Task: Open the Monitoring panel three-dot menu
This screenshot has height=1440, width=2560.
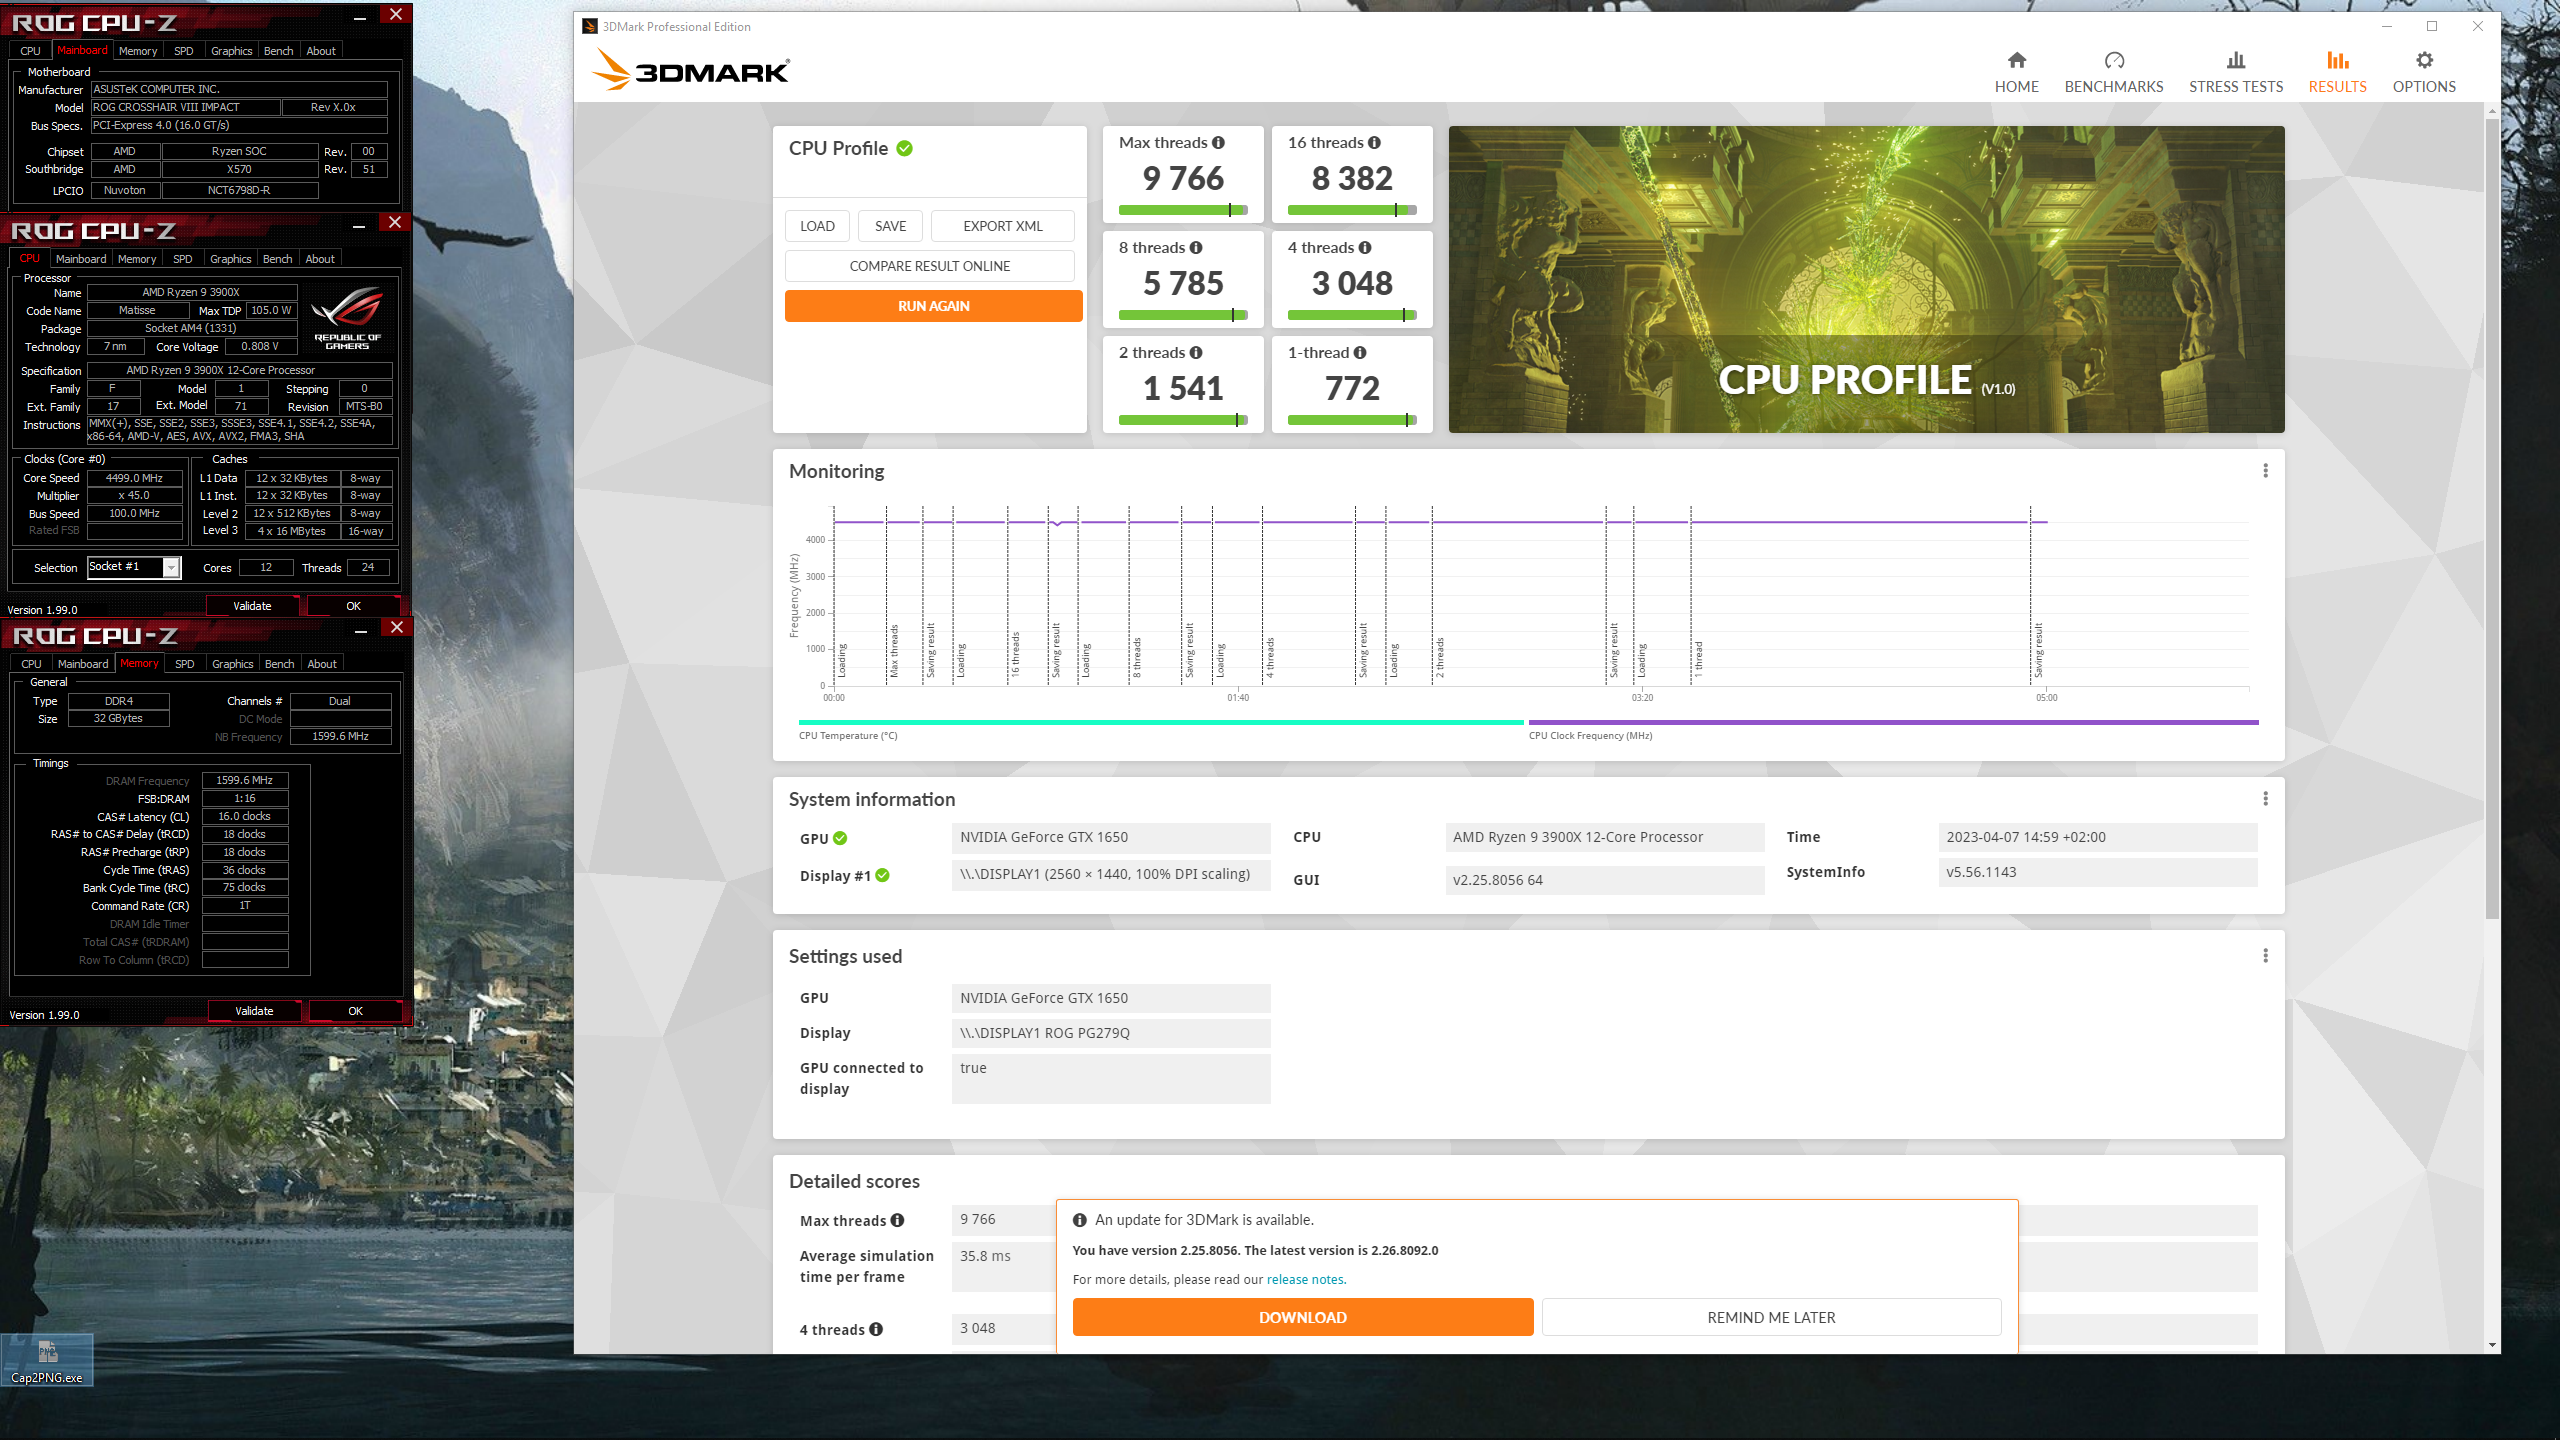Action: click(x=2265, y=471)
